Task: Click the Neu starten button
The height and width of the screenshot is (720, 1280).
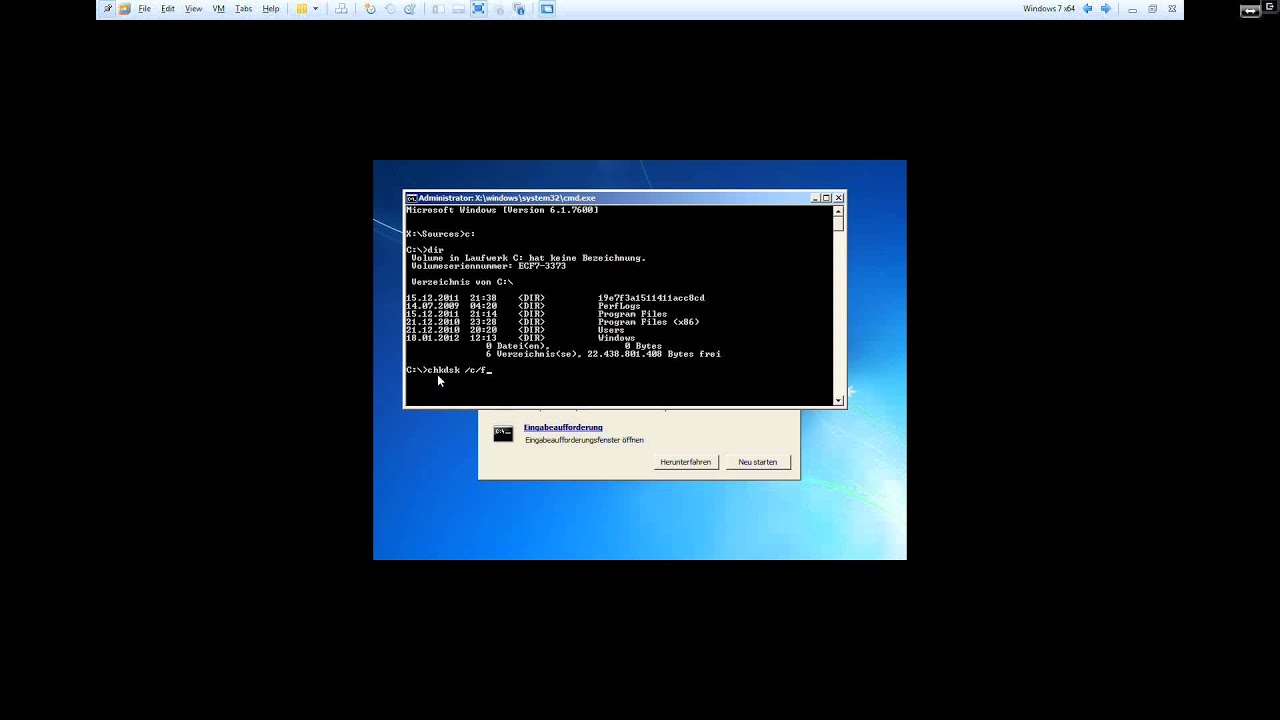Action: 758,462
